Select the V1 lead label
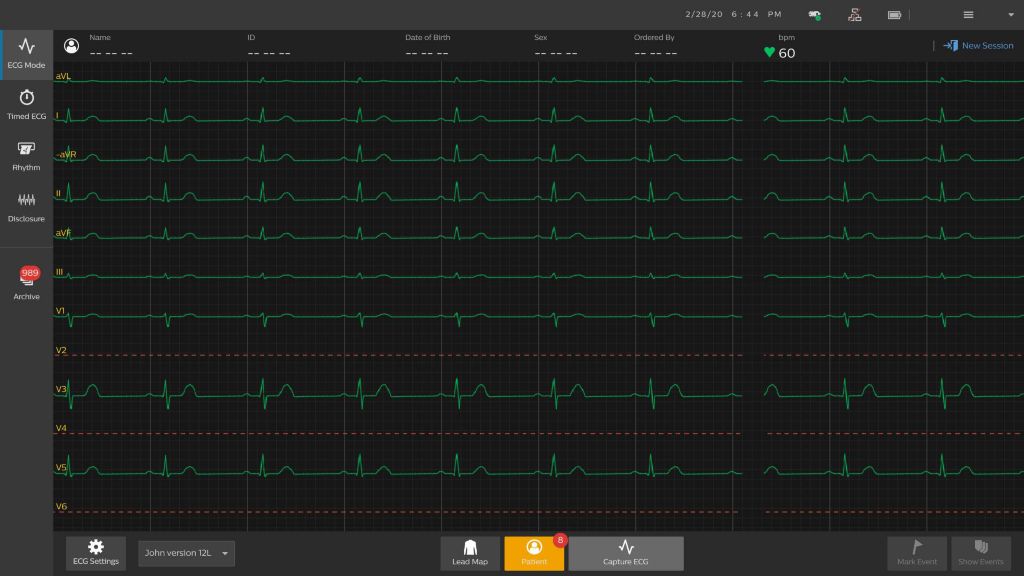 [60, 311]
